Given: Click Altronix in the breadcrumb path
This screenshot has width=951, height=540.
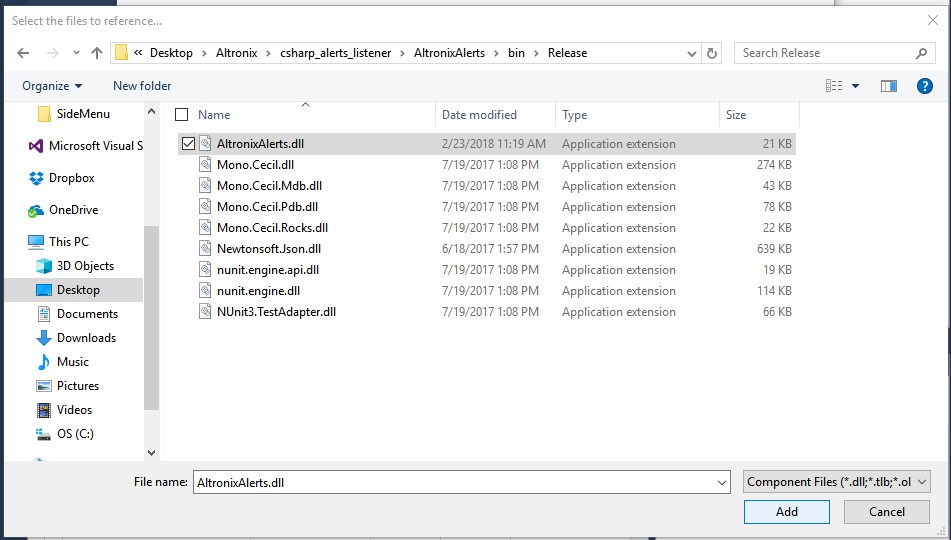Looking at the screenshot, I should pyautogui.click(x=237, y=53).
